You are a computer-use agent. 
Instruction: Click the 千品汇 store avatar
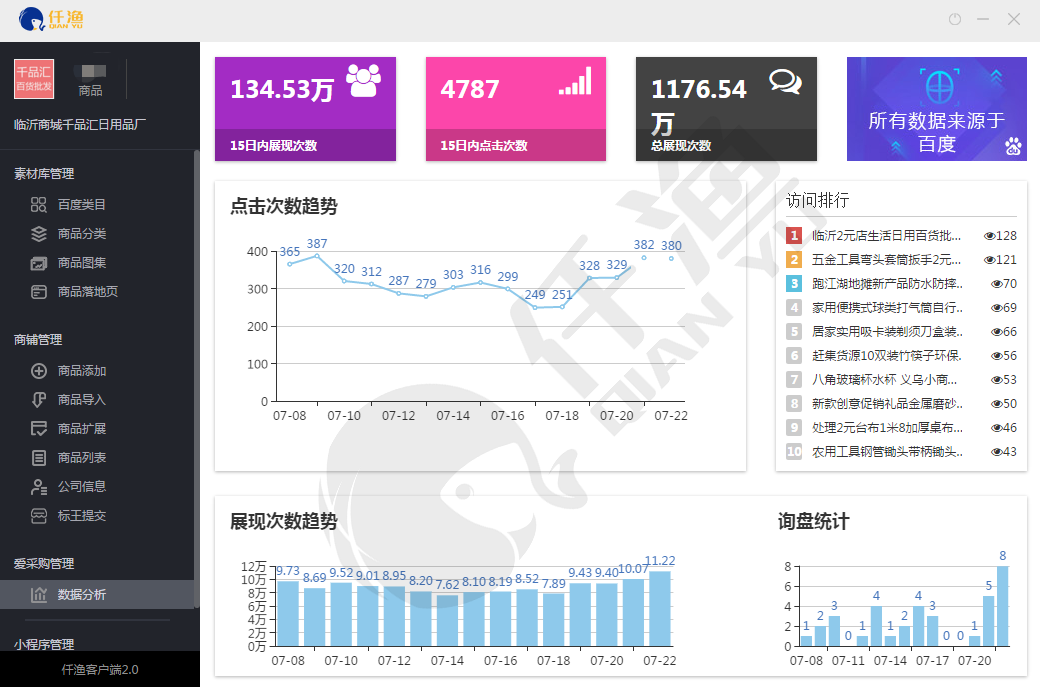pyautogui.click(x=34, y=79)
